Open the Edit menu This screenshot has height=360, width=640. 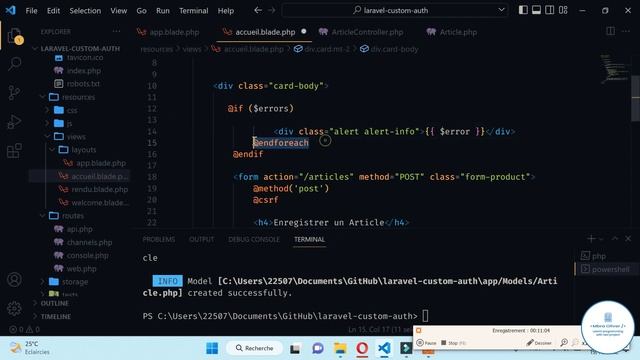53,11
